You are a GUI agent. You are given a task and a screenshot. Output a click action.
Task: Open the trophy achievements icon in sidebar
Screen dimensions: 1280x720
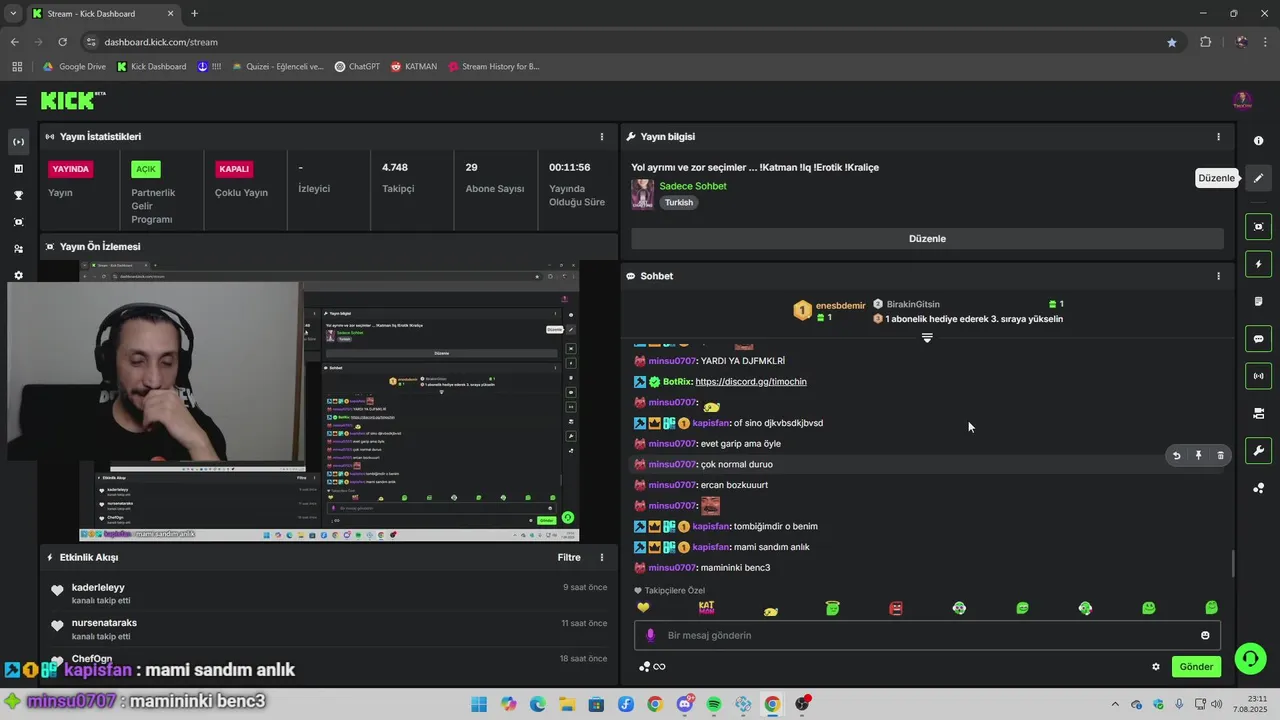[18, 195]
